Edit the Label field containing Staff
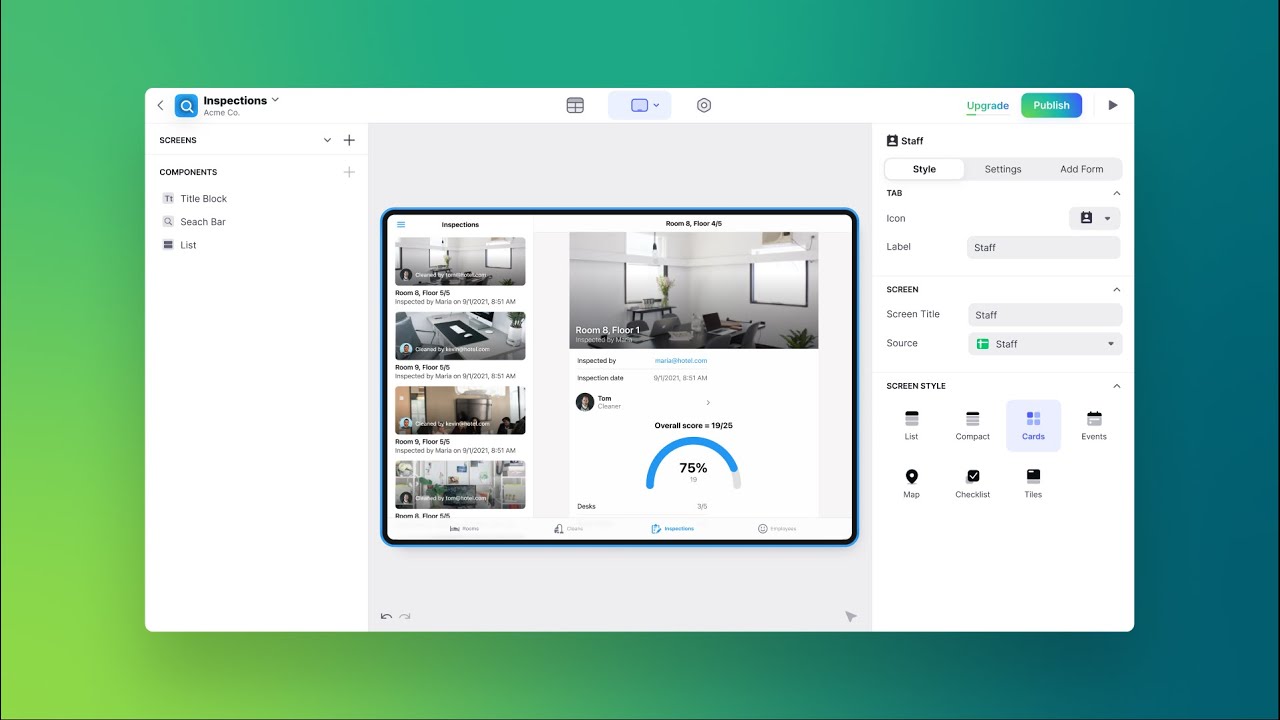The image size is (1280, 720). (x=1044, y=247)
